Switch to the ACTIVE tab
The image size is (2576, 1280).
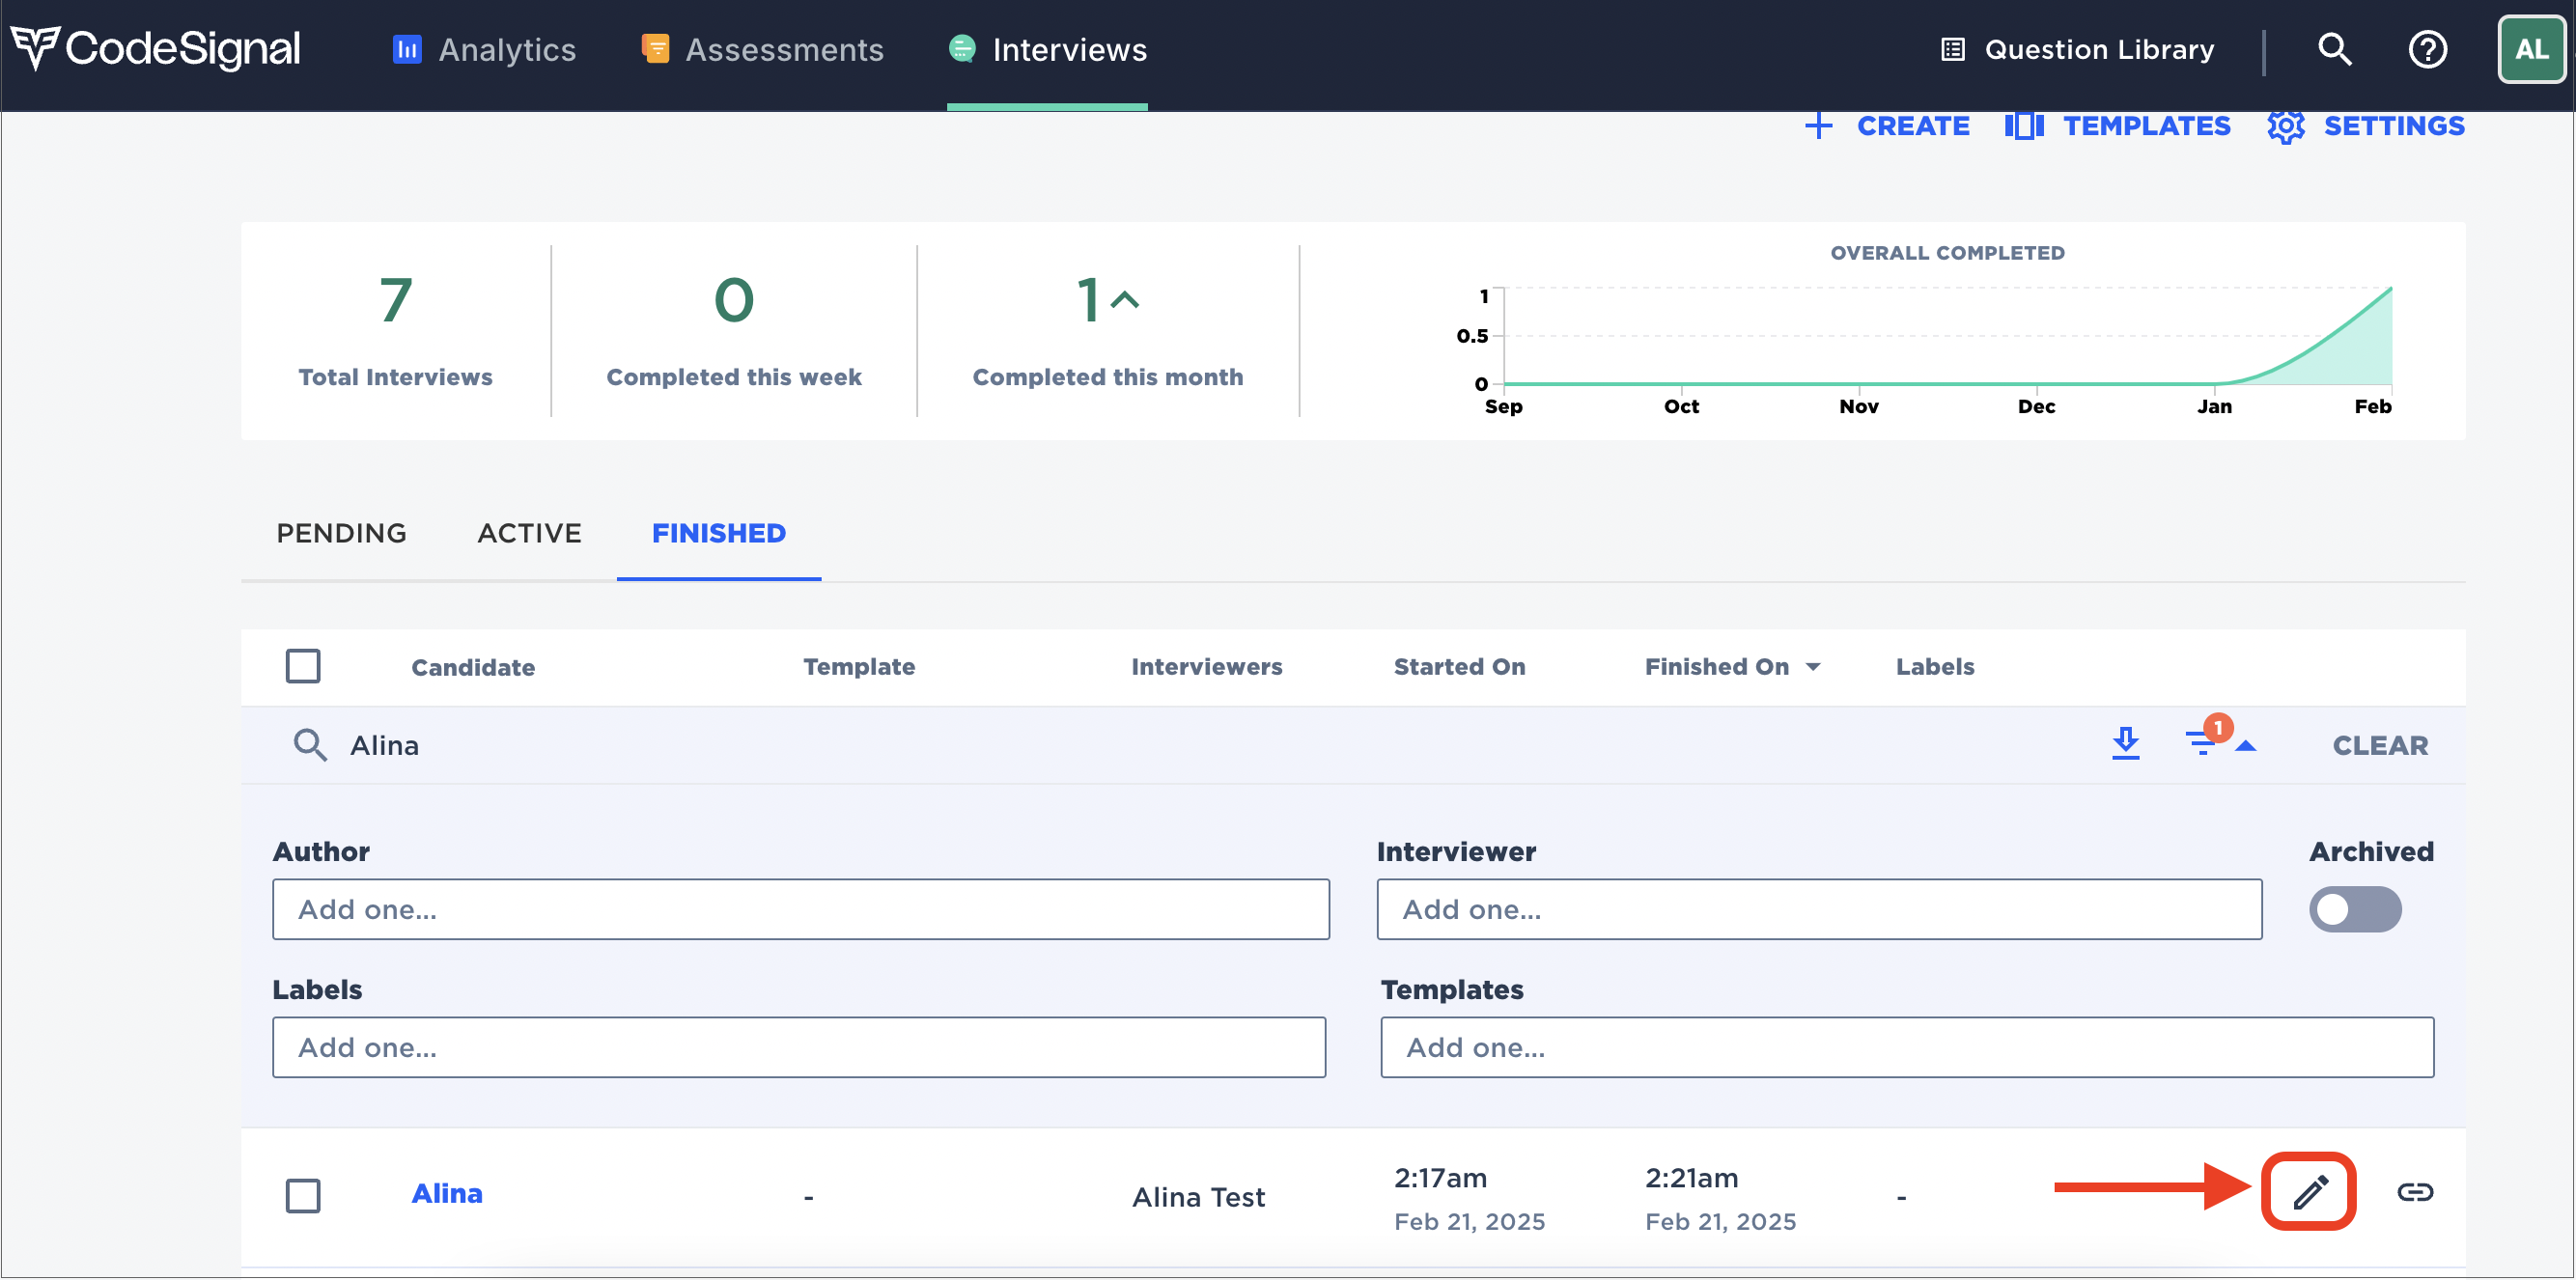click(x=529, y=533)
